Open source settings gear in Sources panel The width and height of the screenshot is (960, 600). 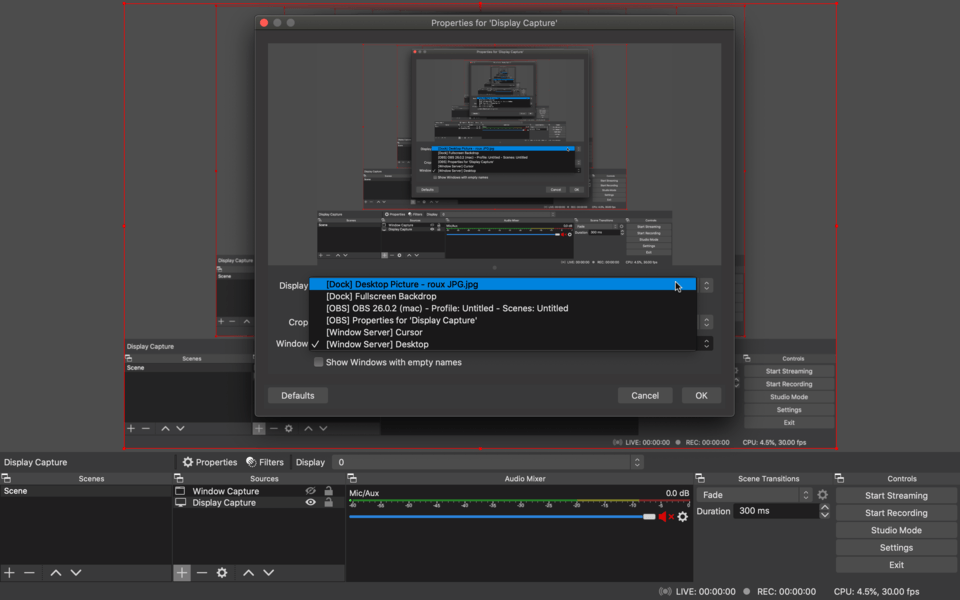point(222,573)
